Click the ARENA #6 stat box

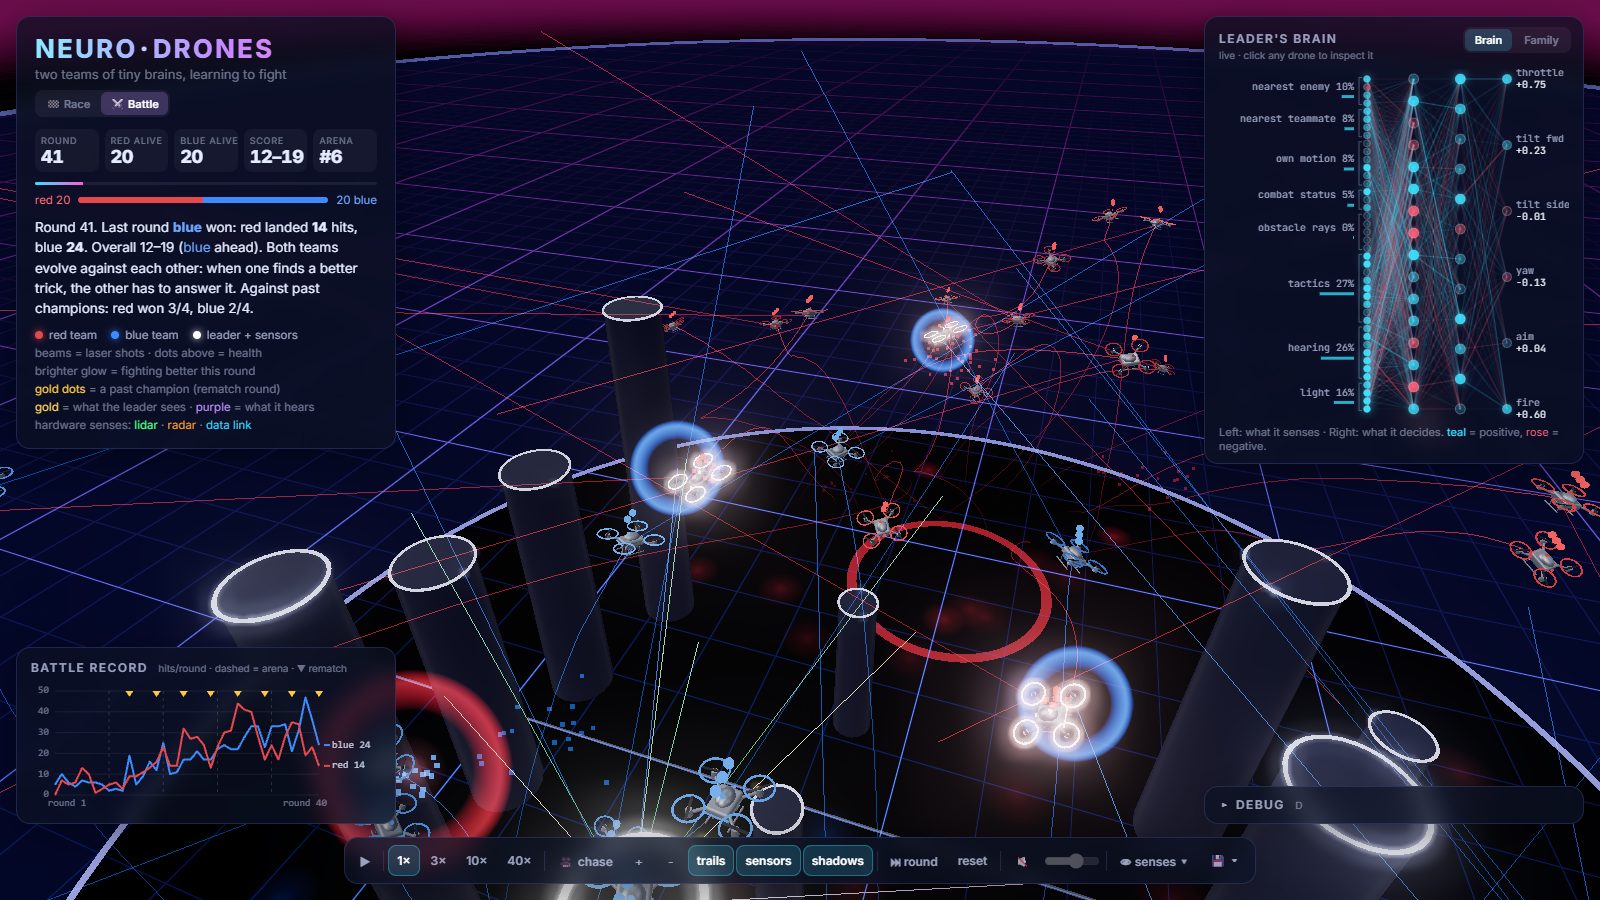point(345,150)
